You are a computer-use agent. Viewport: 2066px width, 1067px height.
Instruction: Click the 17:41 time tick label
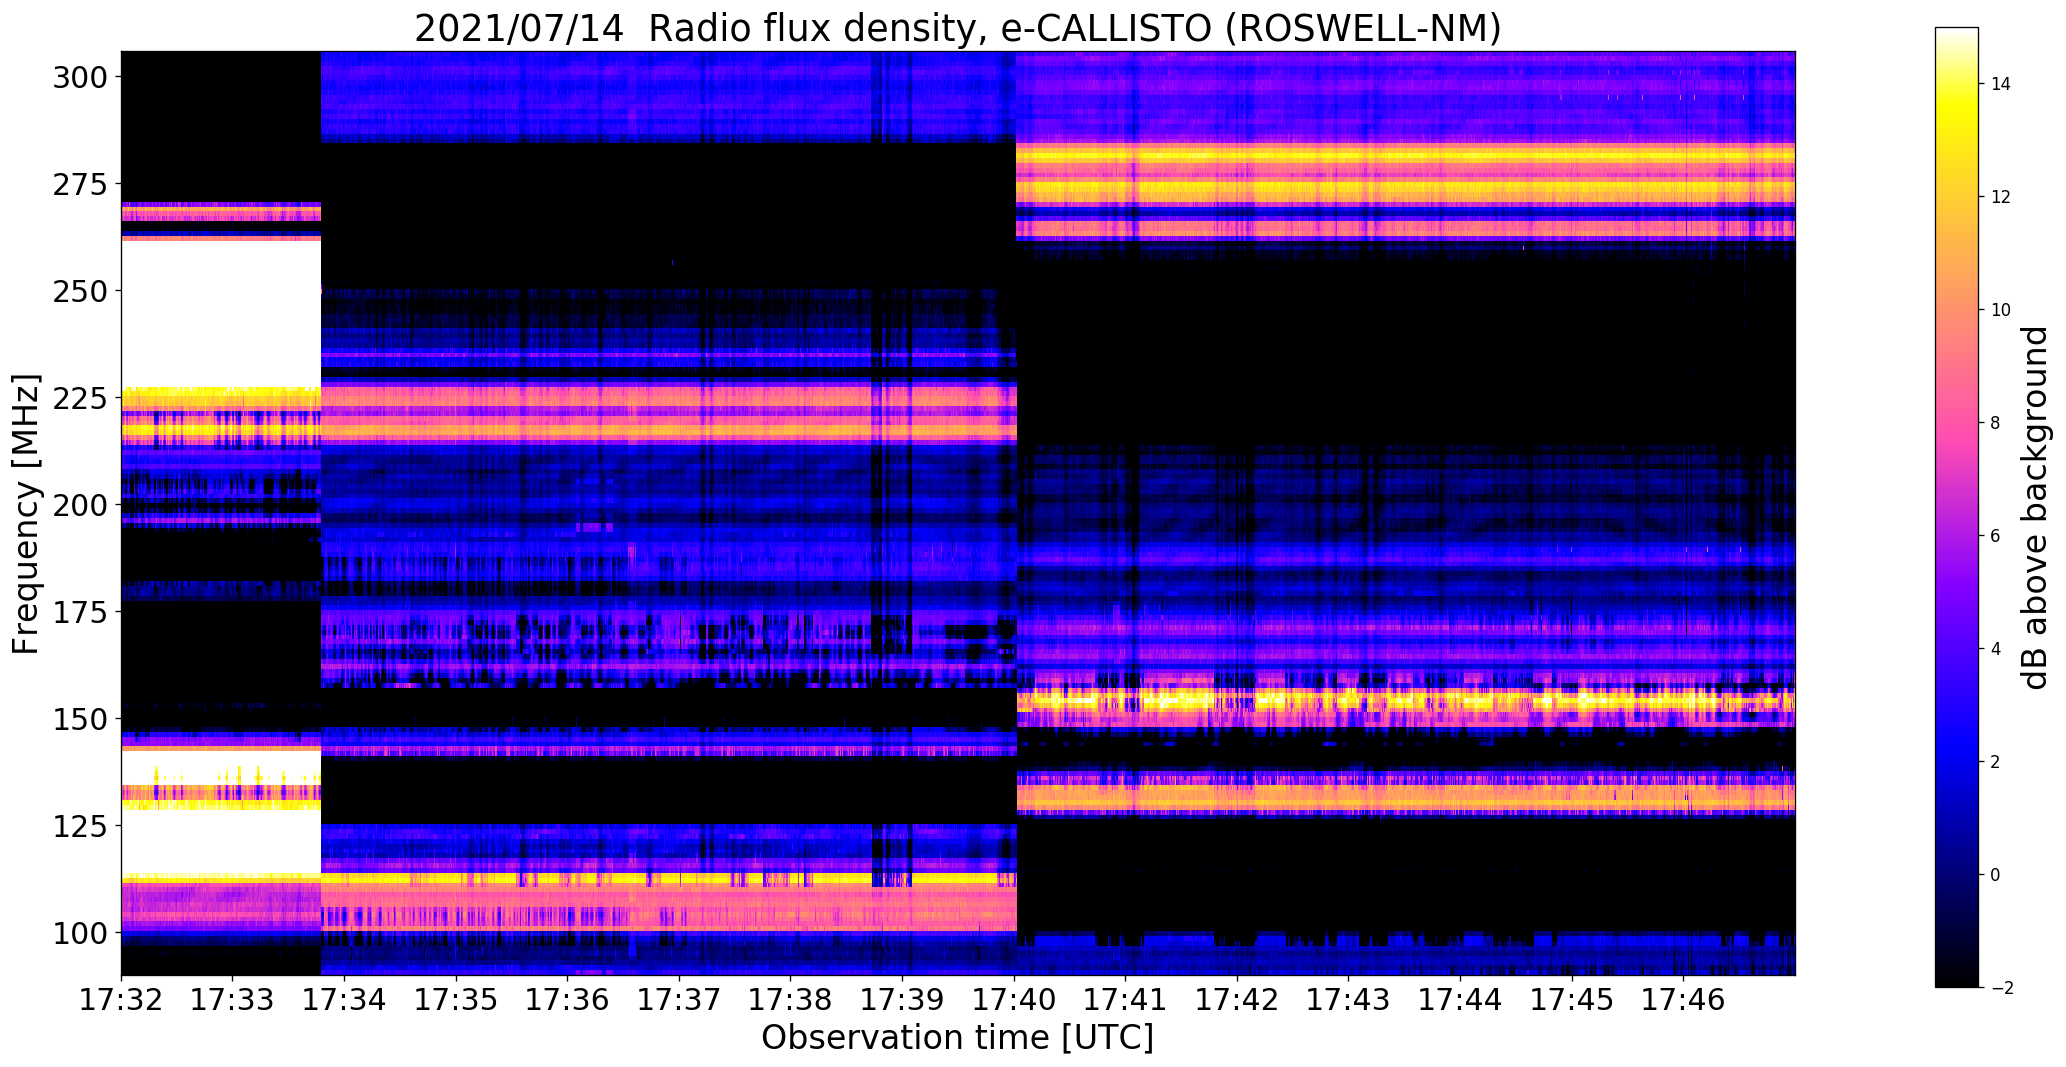pyautogui.click(x=1126, y=999)
